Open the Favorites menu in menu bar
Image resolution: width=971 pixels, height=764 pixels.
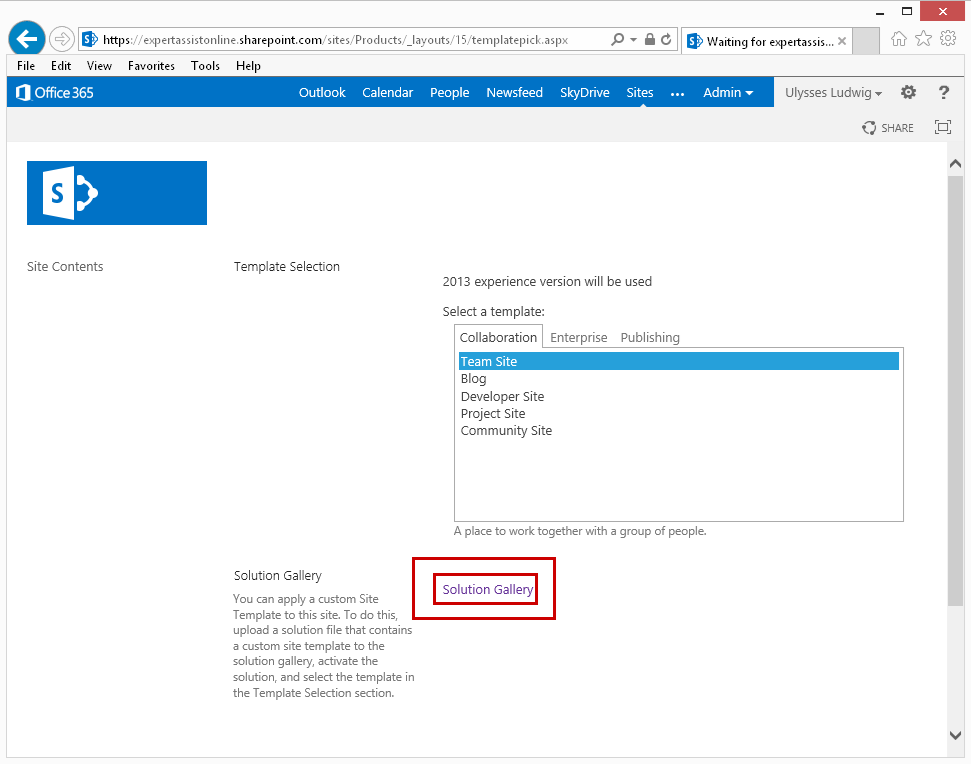(x=151, y=66)
